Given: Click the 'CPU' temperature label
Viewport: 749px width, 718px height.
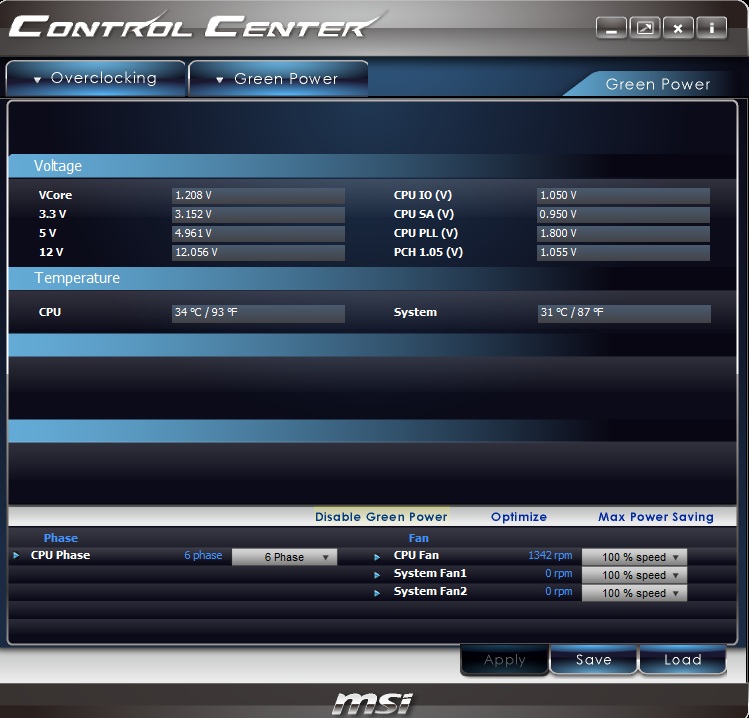Looking at the screenshot, I should pos(50,312).
